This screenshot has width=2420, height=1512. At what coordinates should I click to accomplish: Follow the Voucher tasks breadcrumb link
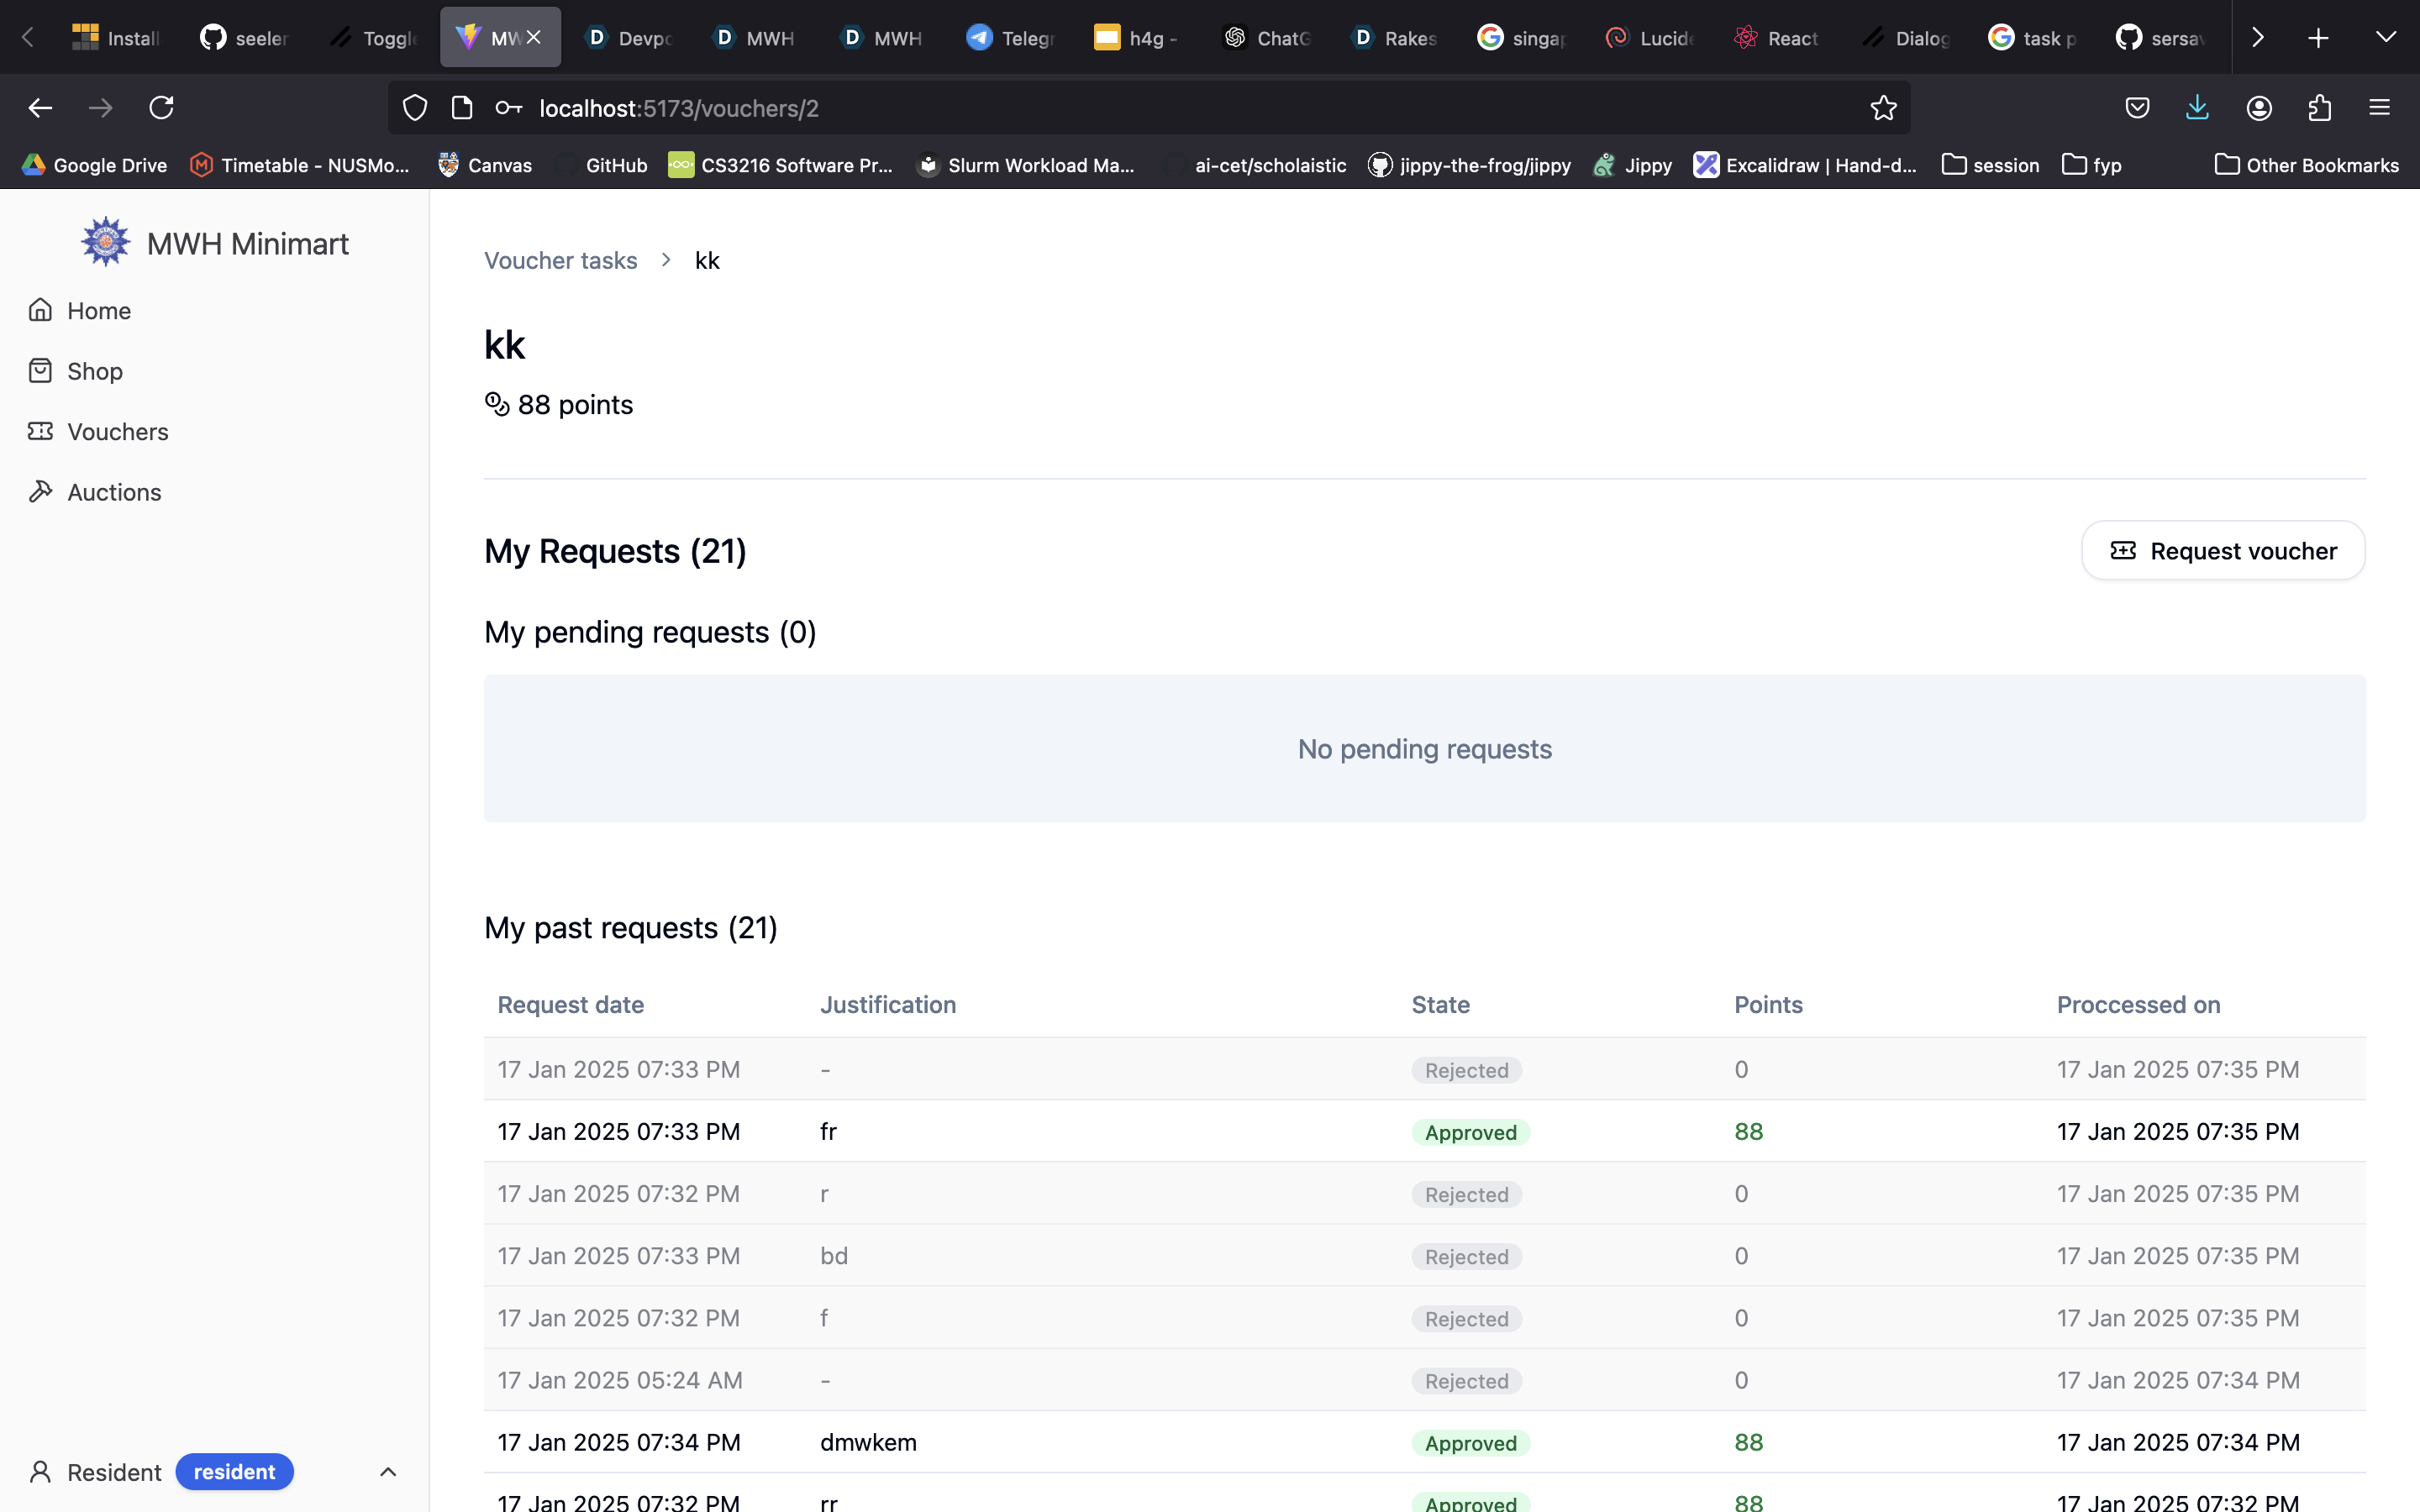coord(560,261)
